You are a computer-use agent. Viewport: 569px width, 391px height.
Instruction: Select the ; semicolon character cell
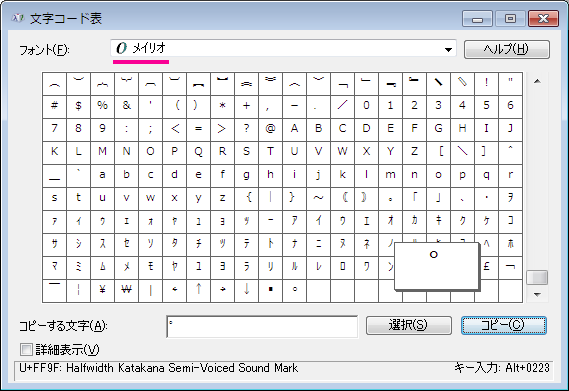150,129
